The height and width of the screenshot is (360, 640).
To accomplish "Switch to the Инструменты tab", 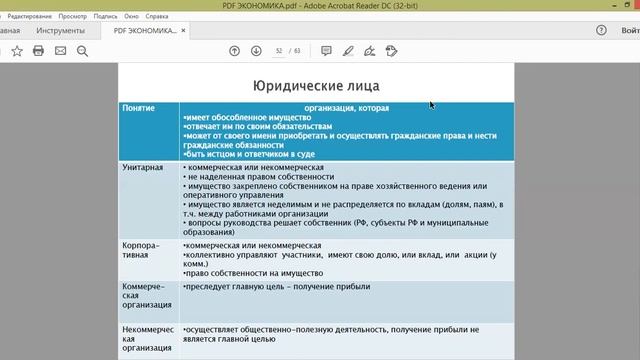I will 60,31.
